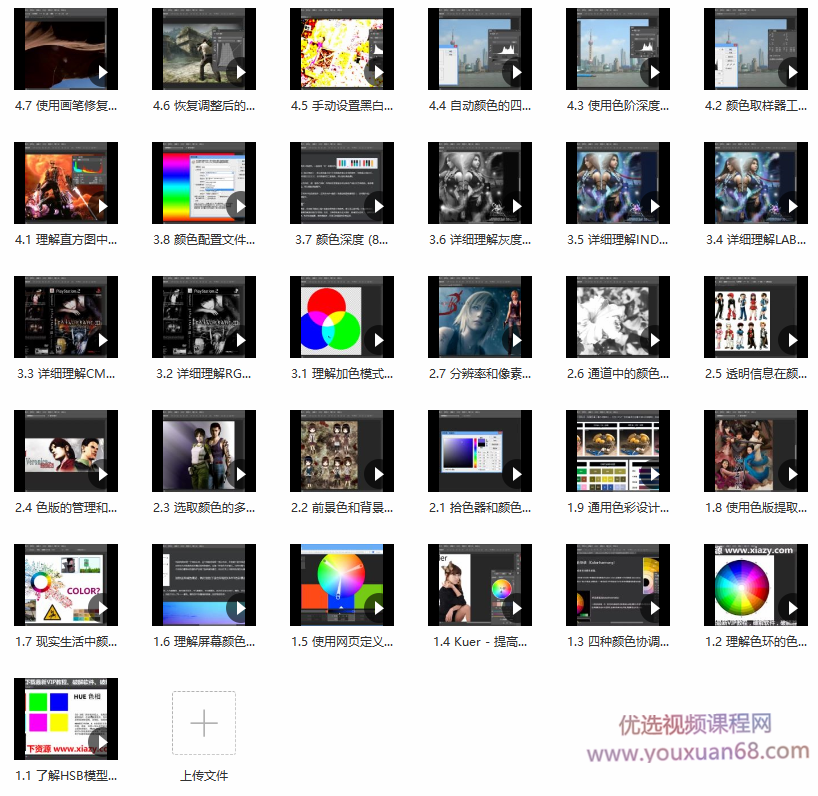Image resolution: width=818 pixels, height=796 pixels.
Task: Click play icon on 2.5 透明信息 video
Action: tap(792, 341)
